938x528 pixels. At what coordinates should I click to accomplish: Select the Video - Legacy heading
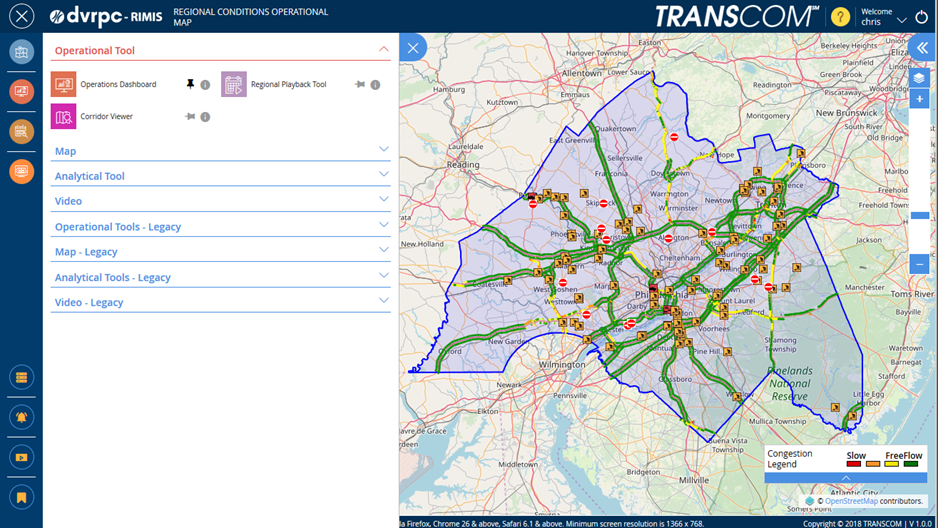[89, 303]
